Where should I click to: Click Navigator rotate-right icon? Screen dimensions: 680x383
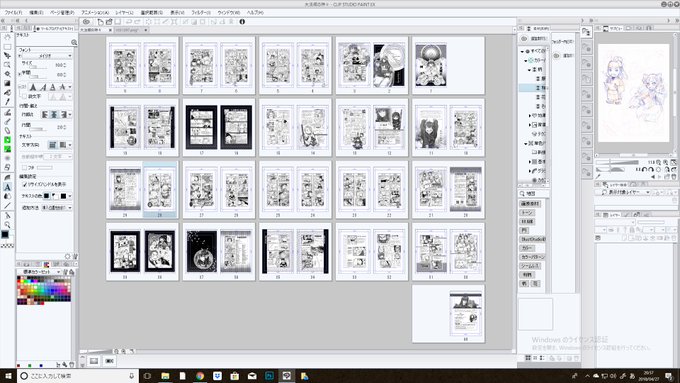(x=652, y=170)
